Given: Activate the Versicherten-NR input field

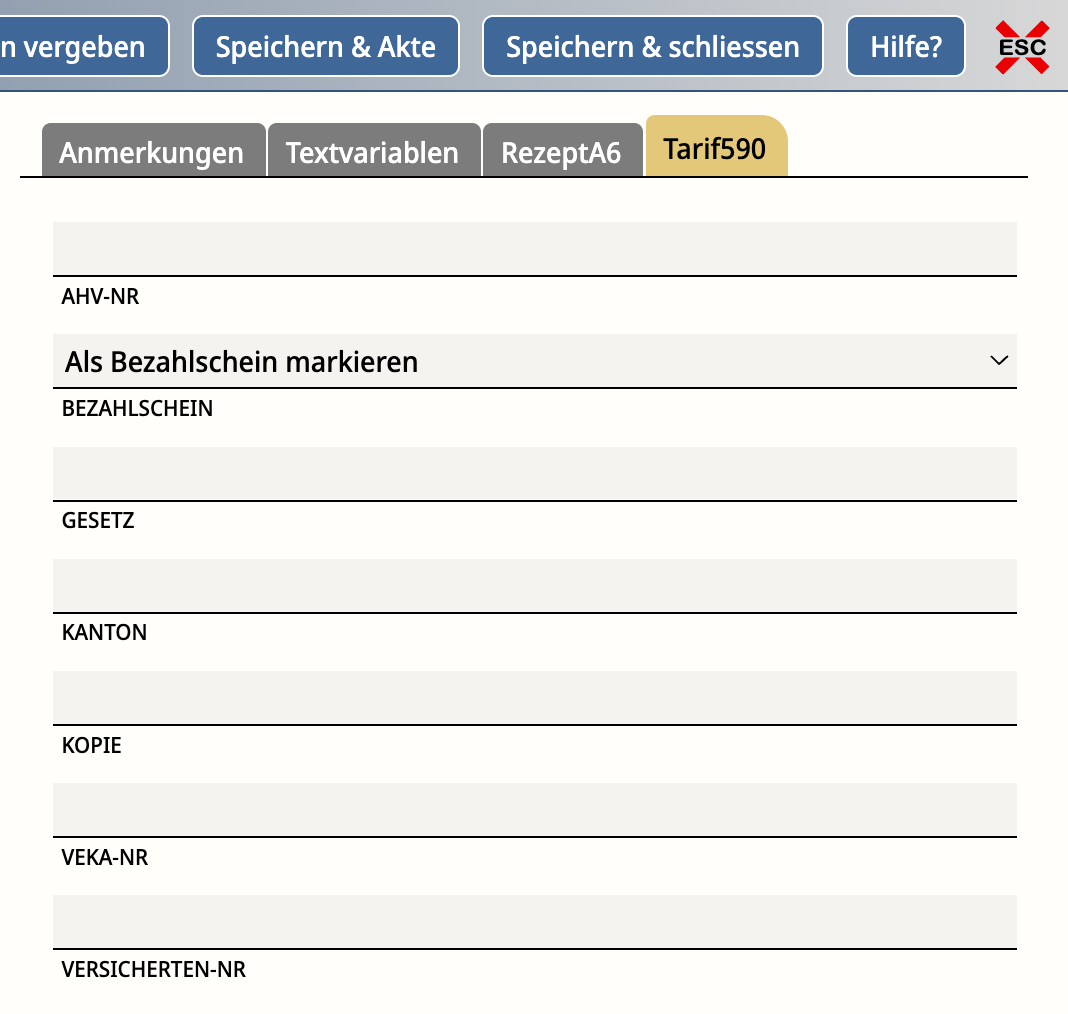Looking at the screenshot, I should 534,921.
